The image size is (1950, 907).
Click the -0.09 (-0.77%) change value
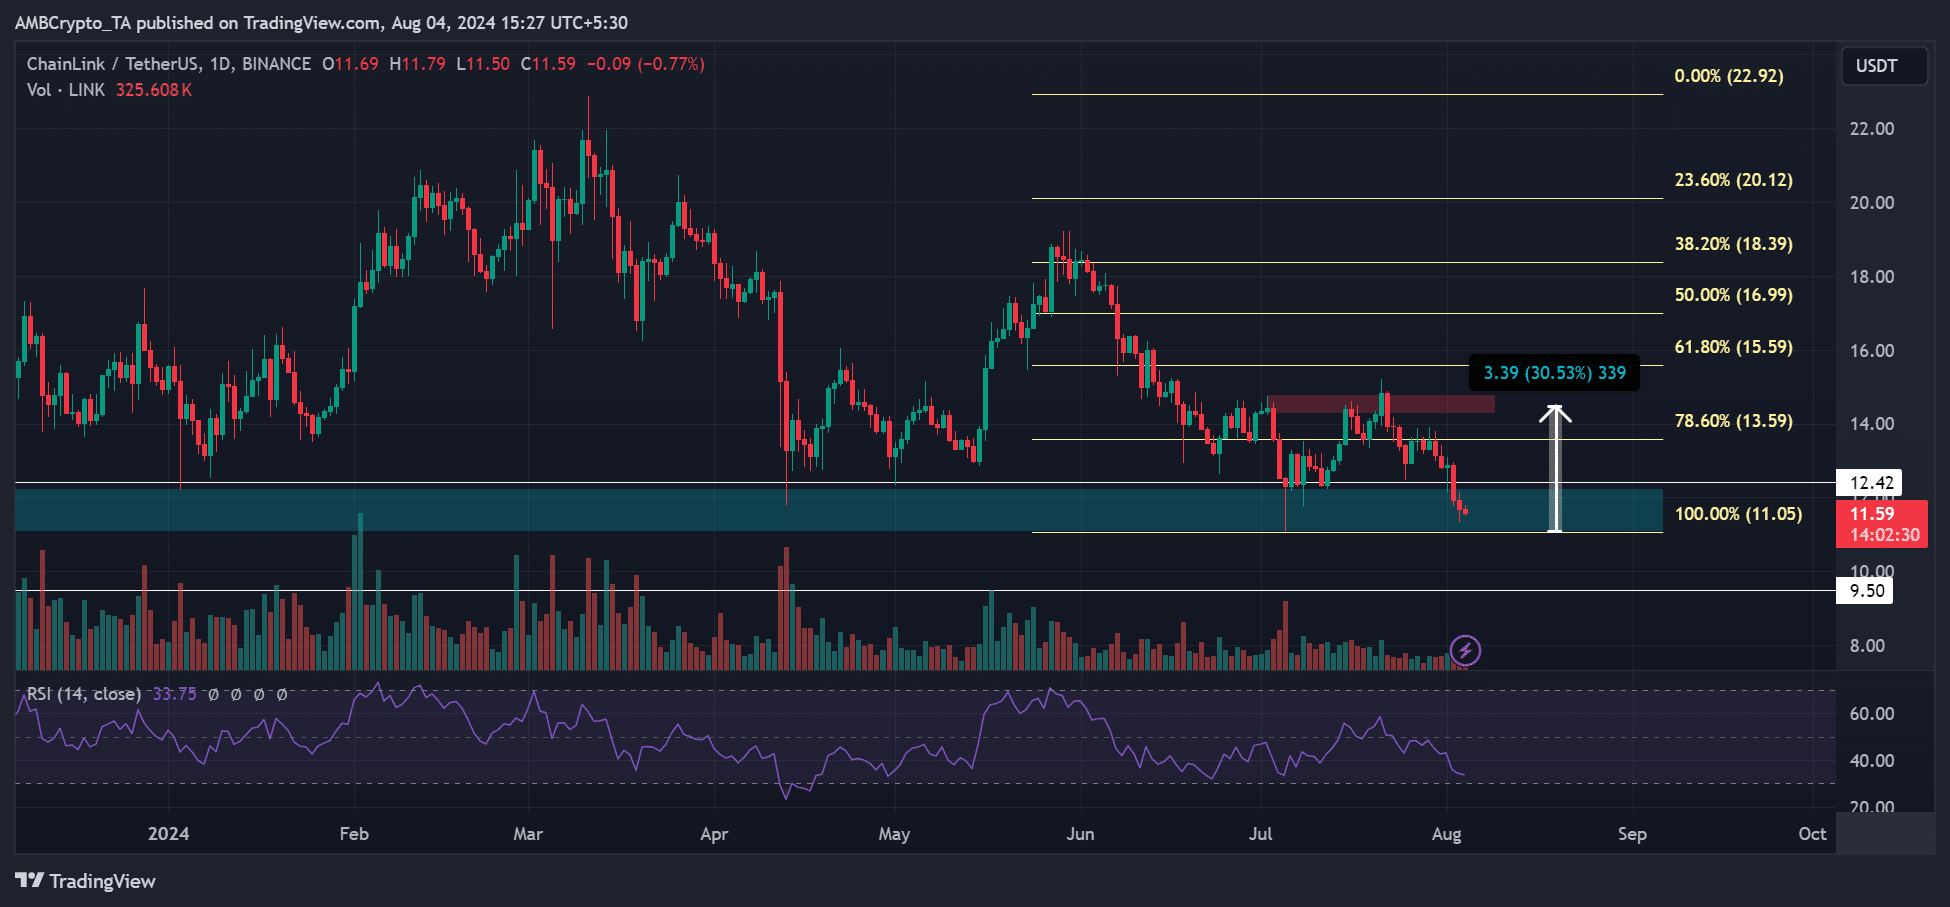[x=646, y=64]
